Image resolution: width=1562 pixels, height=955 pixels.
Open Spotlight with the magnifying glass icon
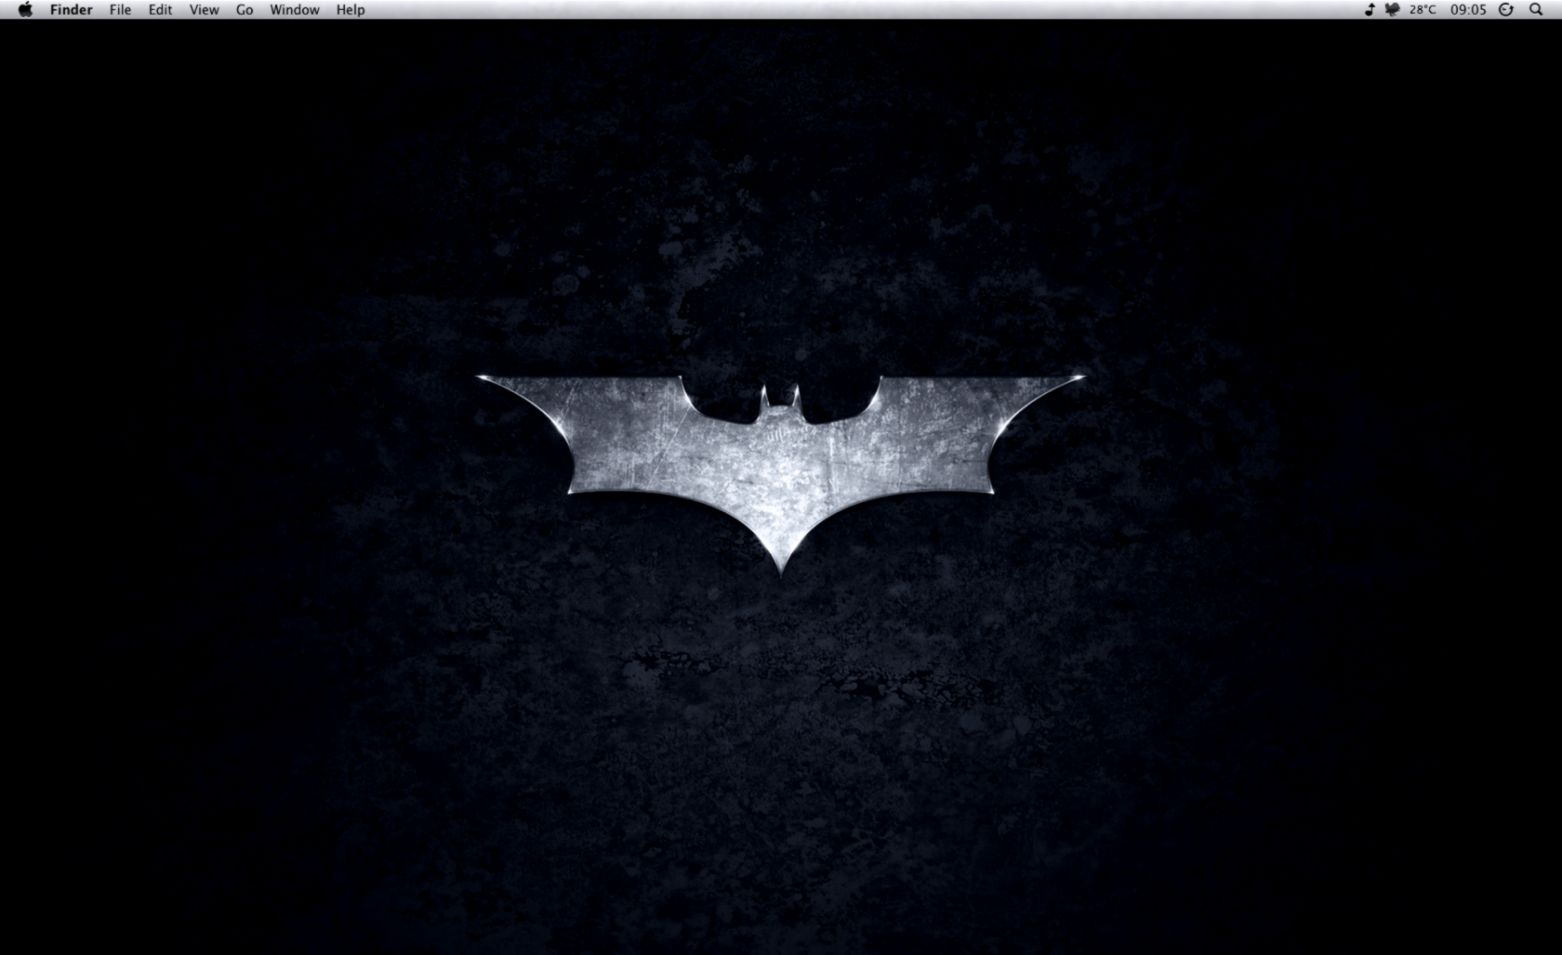[1535, 9]
